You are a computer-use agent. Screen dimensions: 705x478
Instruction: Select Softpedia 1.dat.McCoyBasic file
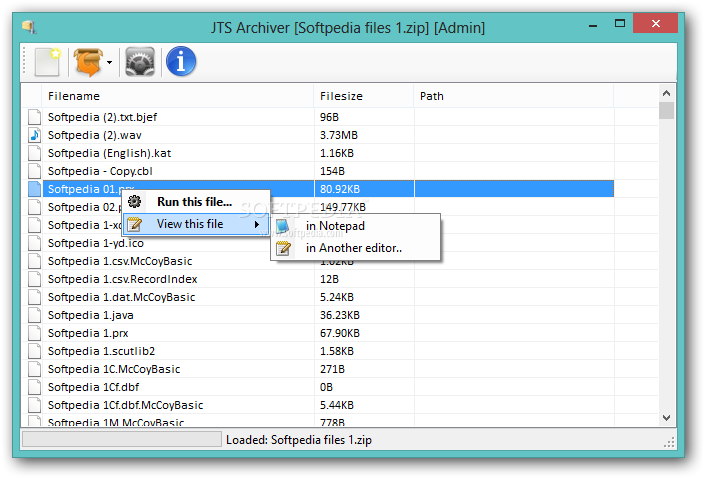tap(121, 297)
